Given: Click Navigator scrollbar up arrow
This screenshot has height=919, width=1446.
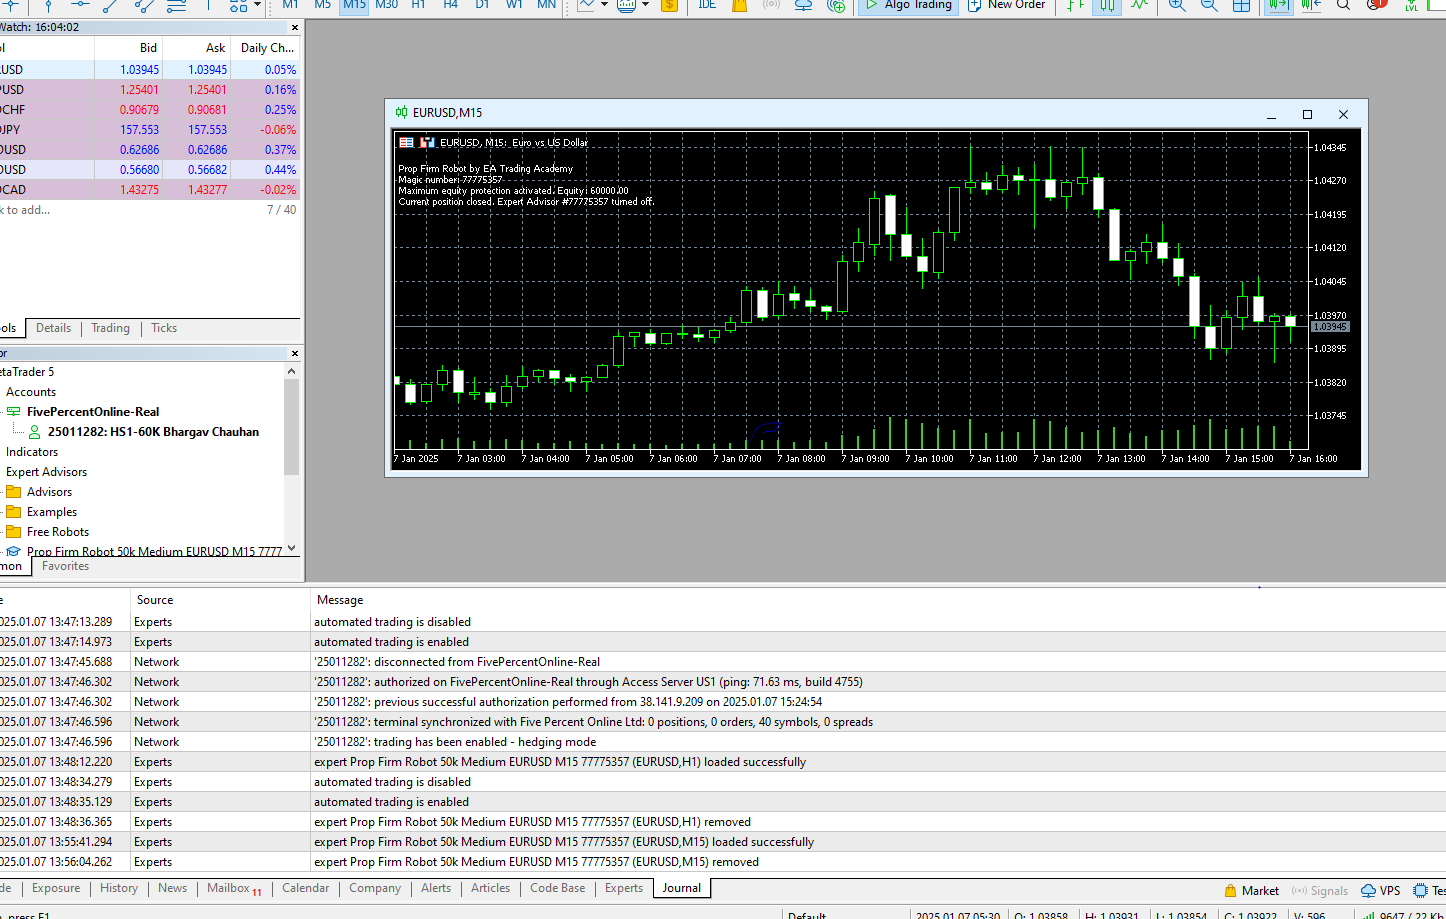Looking at the screenshot, I should point(292,372).
